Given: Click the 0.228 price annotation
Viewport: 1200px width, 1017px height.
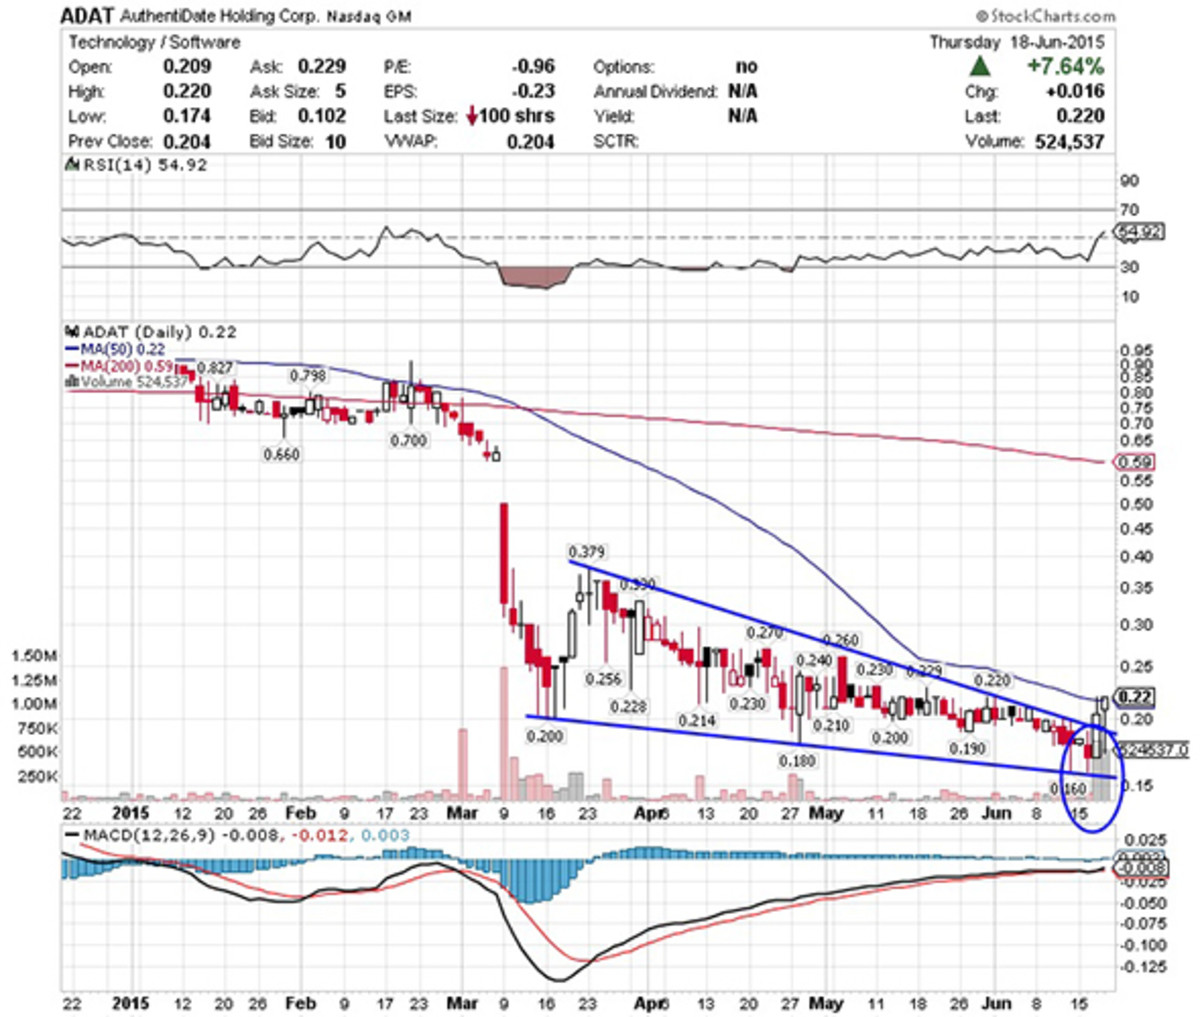Looking at the screenshot, I should tap(628, 706).
